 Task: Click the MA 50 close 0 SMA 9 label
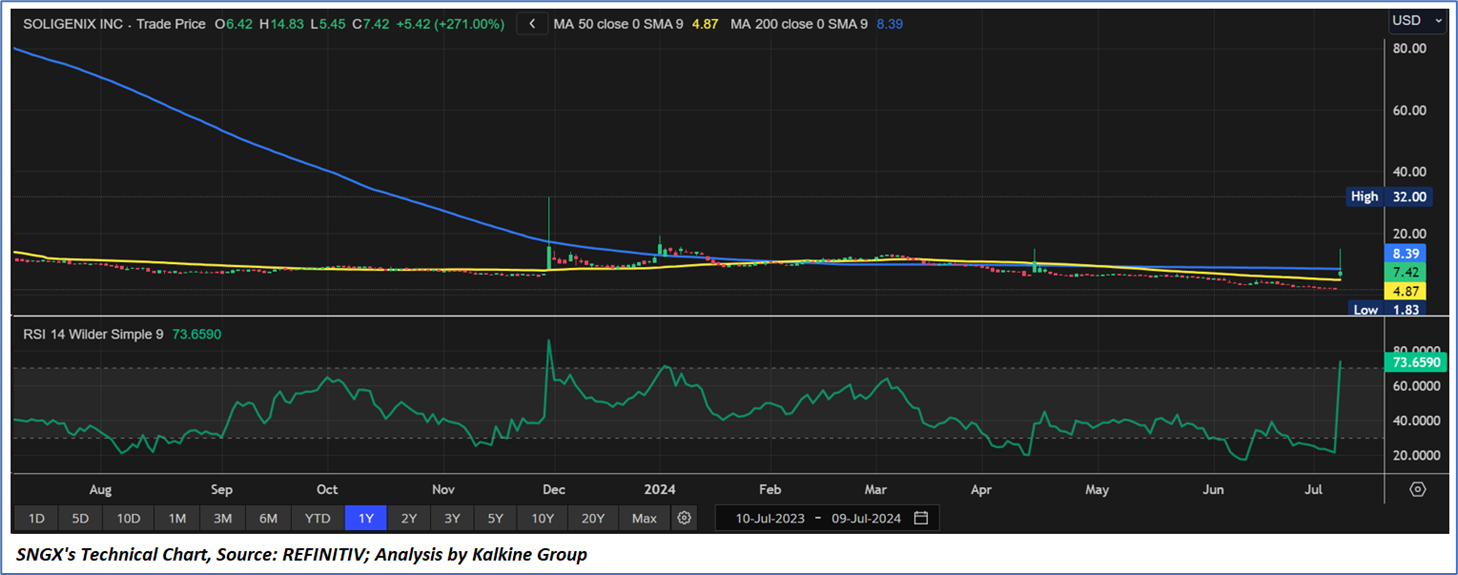pos(617,24)
